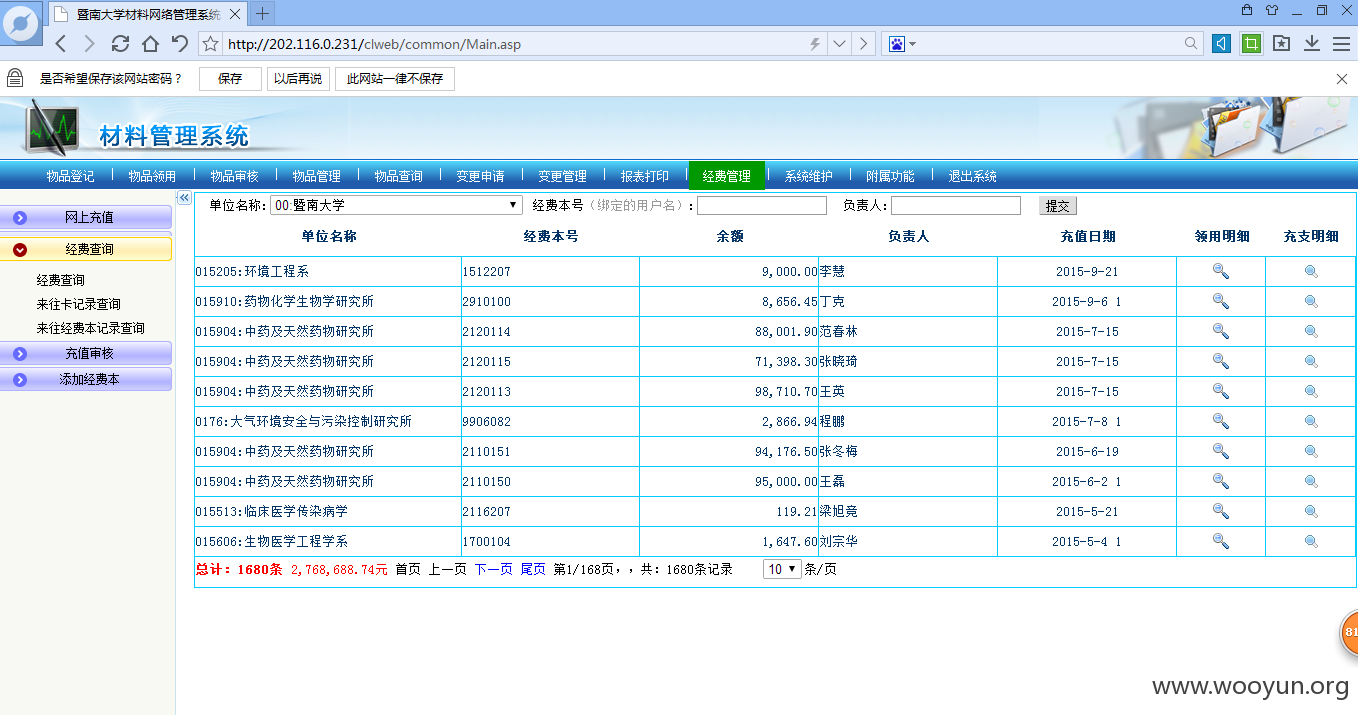This screenshot has height=715, width=1358.
Task: Open usage details for 李慧 row
Action: coord(1220,271)
